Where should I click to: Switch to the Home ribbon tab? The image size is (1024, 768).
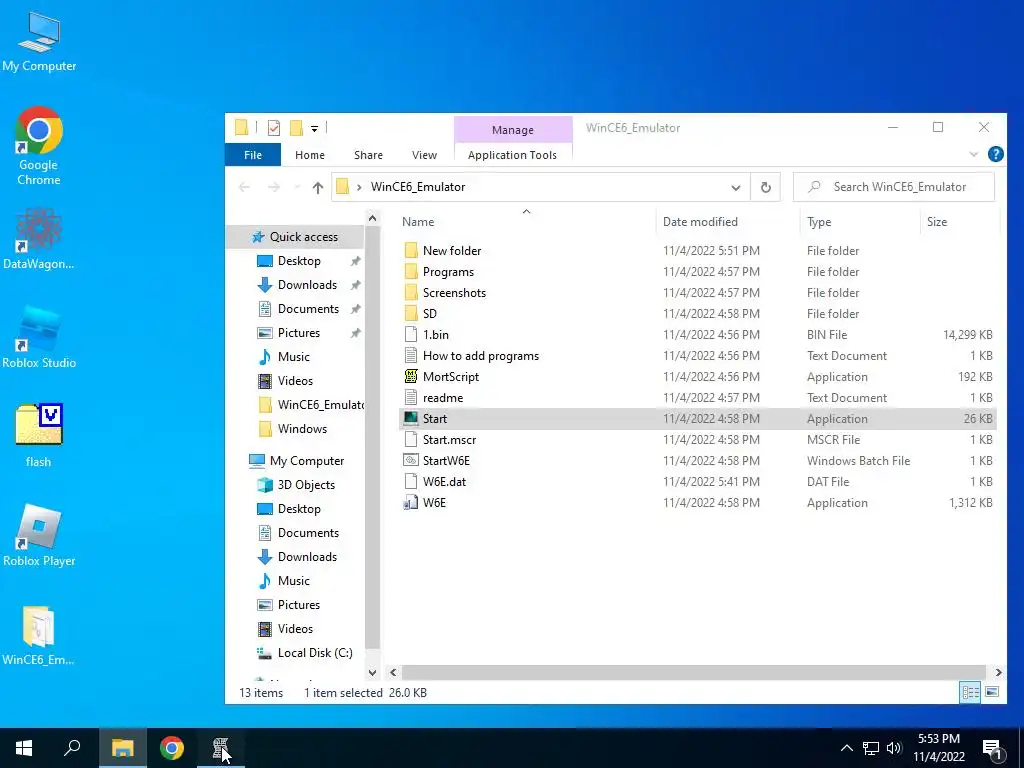310,155
